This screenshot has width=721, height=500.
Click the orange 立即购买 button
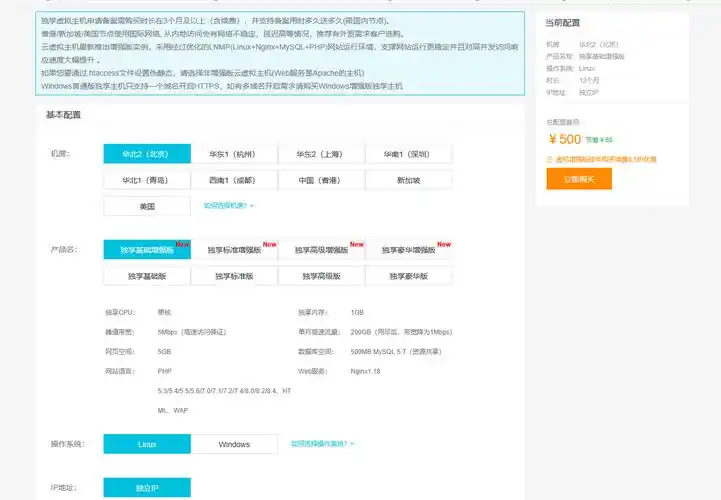point(579,179)
